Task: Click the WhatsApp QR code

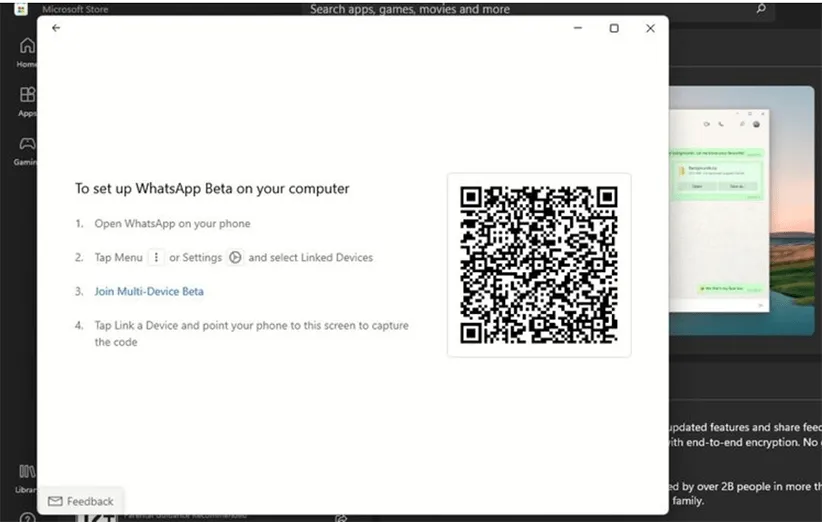Action: (x=538, y=265)
